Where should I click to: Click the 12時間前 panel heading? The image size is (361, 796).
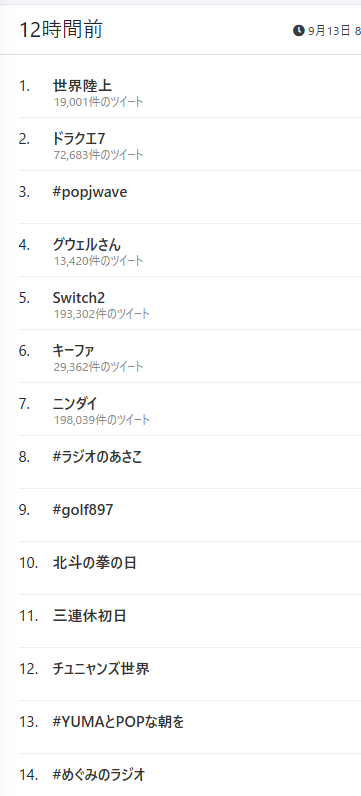60,30
